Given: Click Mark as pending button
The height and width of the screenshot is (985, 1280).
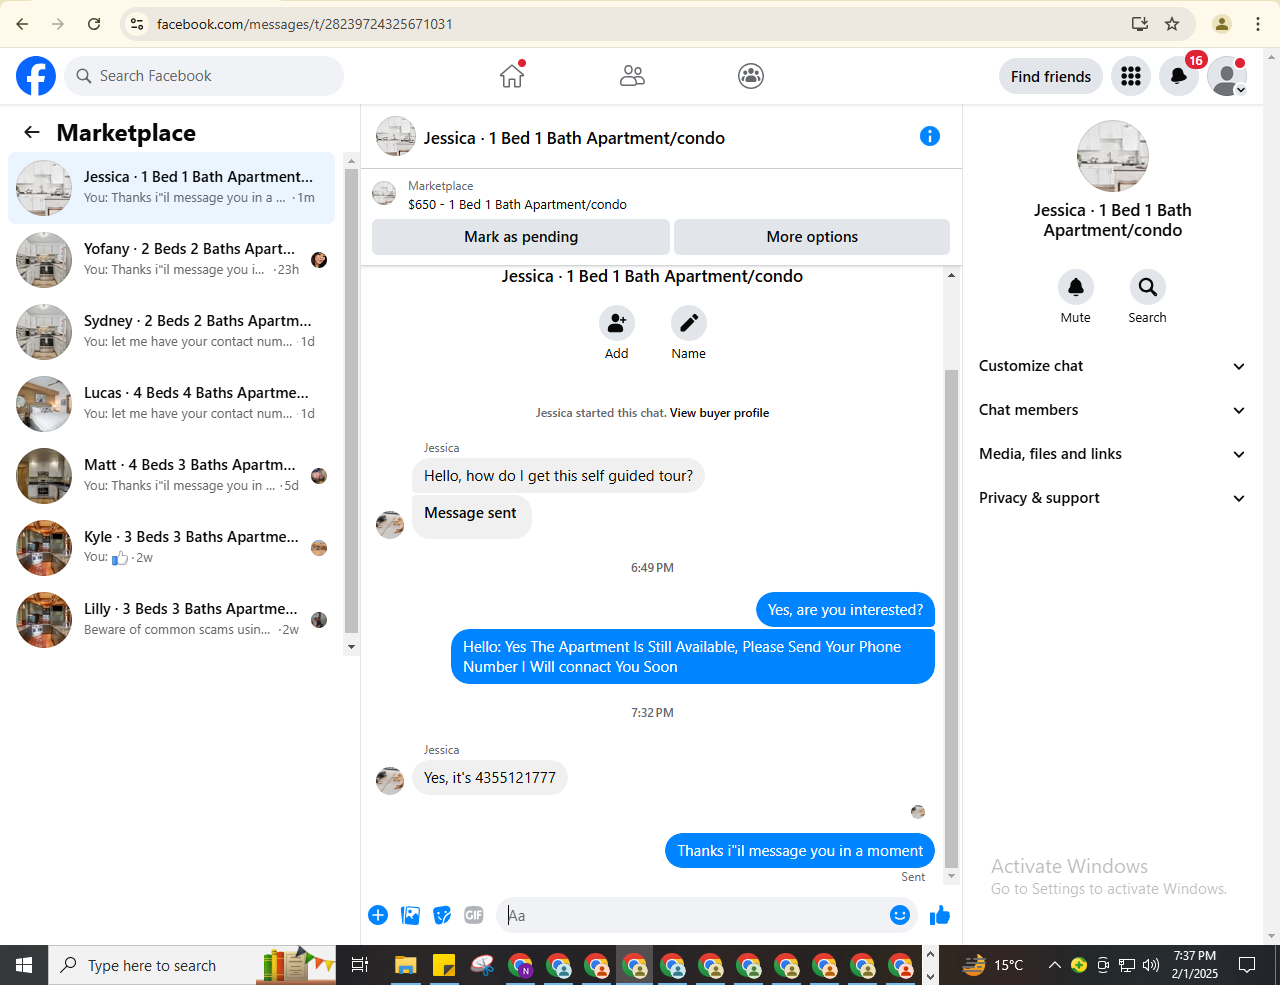Looking at the screenshot, I should pyautogui.click(x=521, y=237).
